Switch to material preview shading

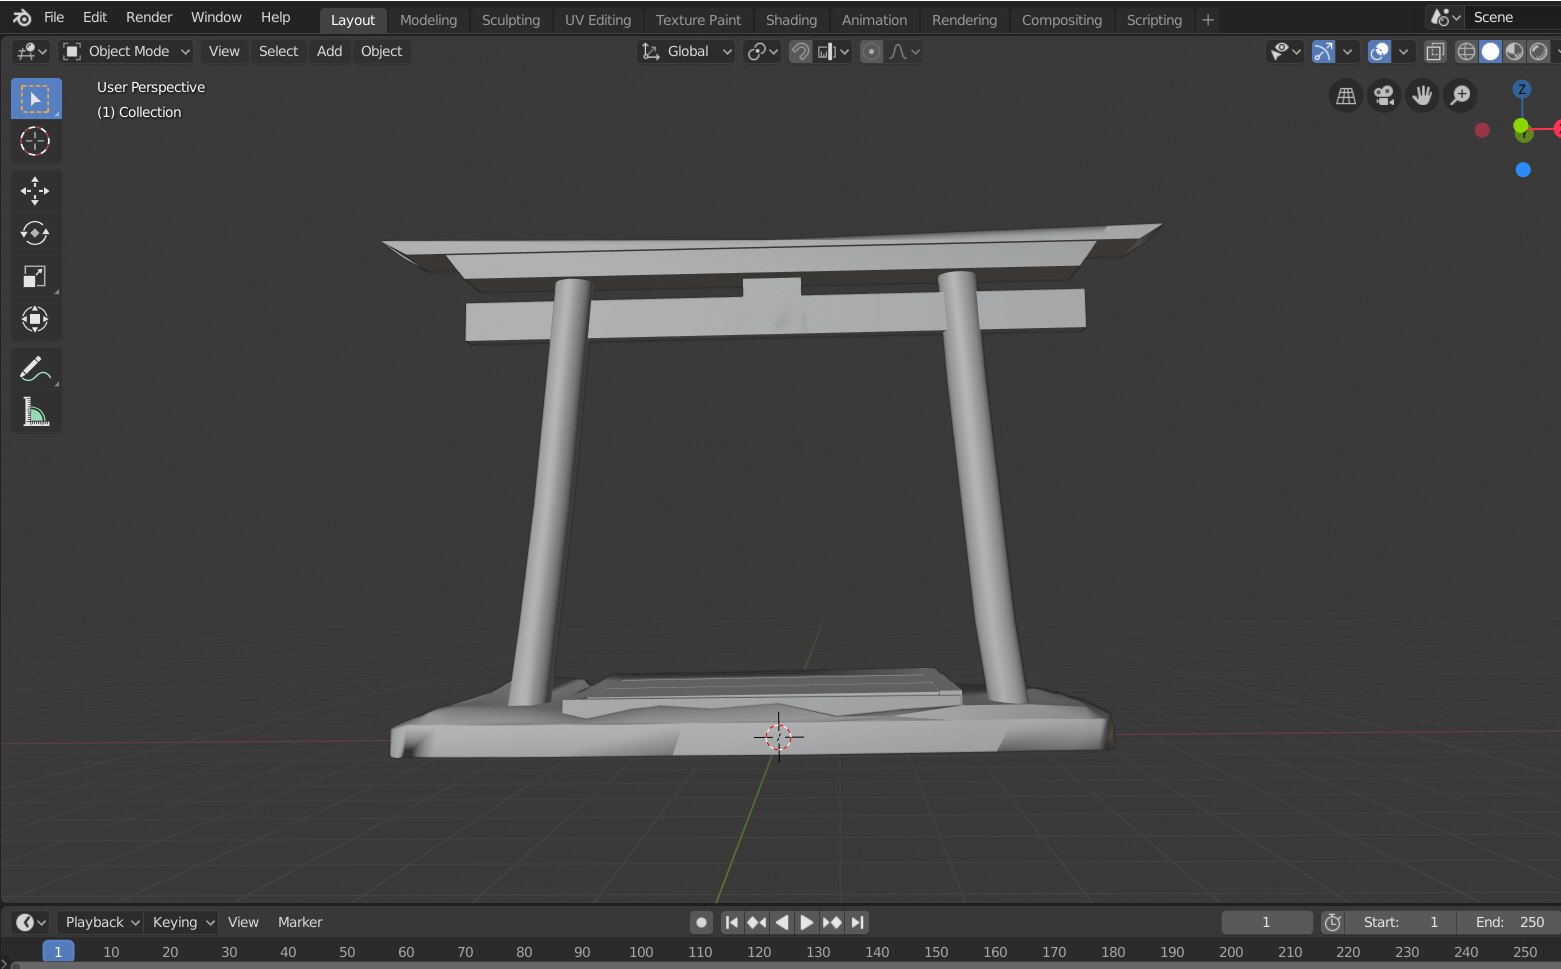point(1515,51)
